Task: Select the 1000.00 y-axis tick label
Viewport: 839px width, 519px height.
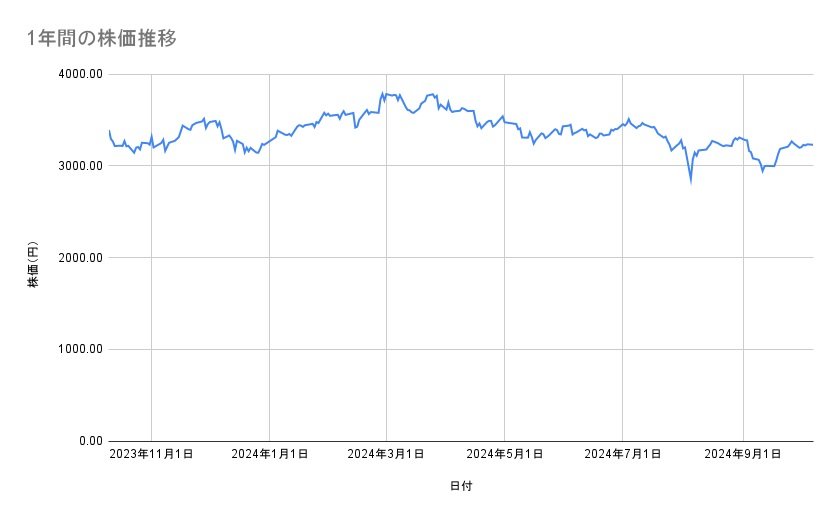Action: (79, 349)
